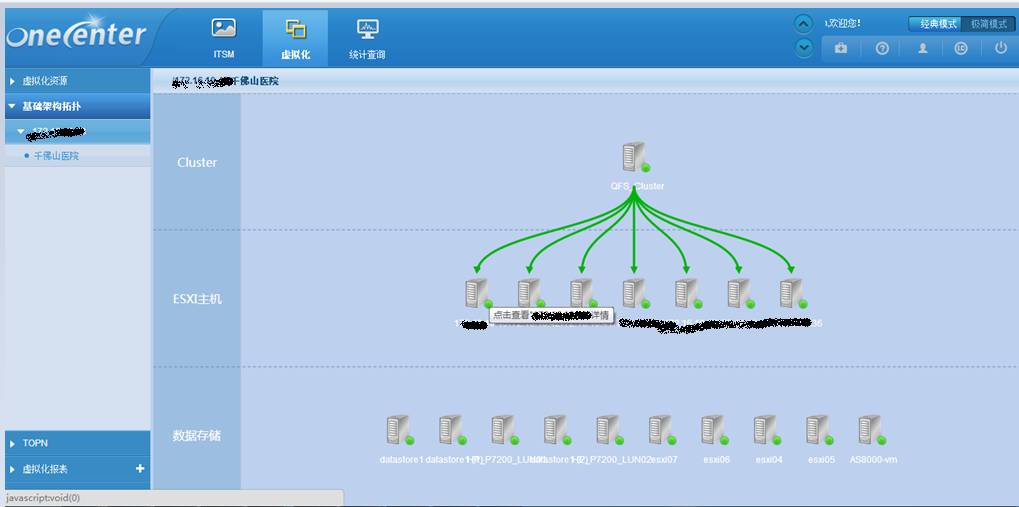1019x507 pixels.
Task: Switch to 极简模式 minimal mode
Action: coord(988,23)
